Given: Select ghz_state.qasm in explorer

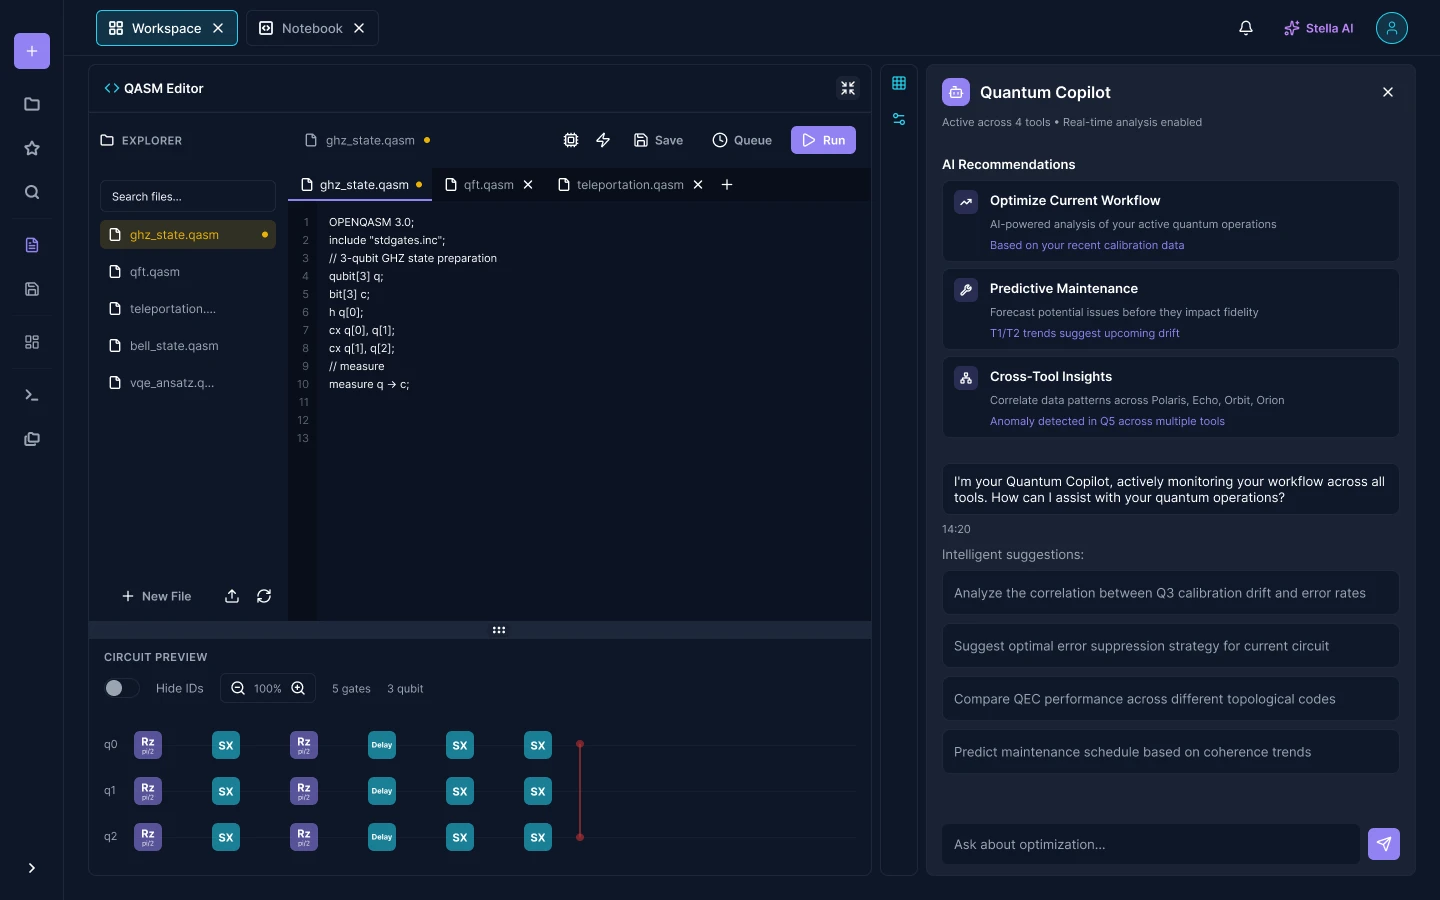Looking at the screenshot, I should tap(188, 235).
